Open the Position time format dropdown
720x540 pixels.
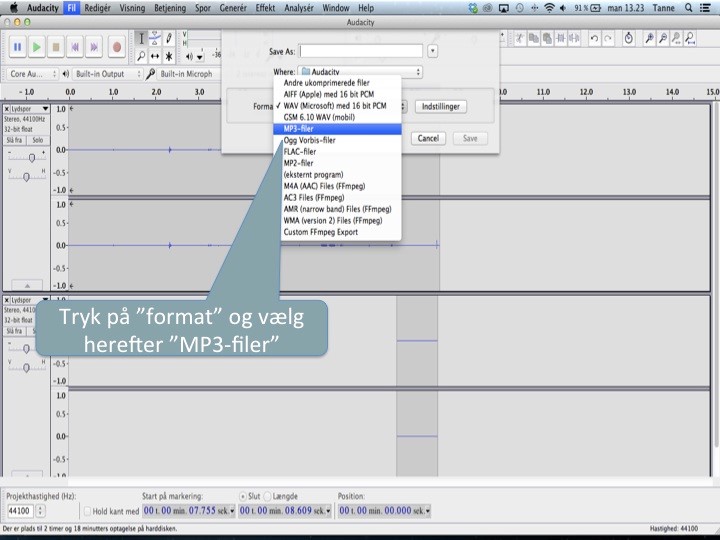428,511
